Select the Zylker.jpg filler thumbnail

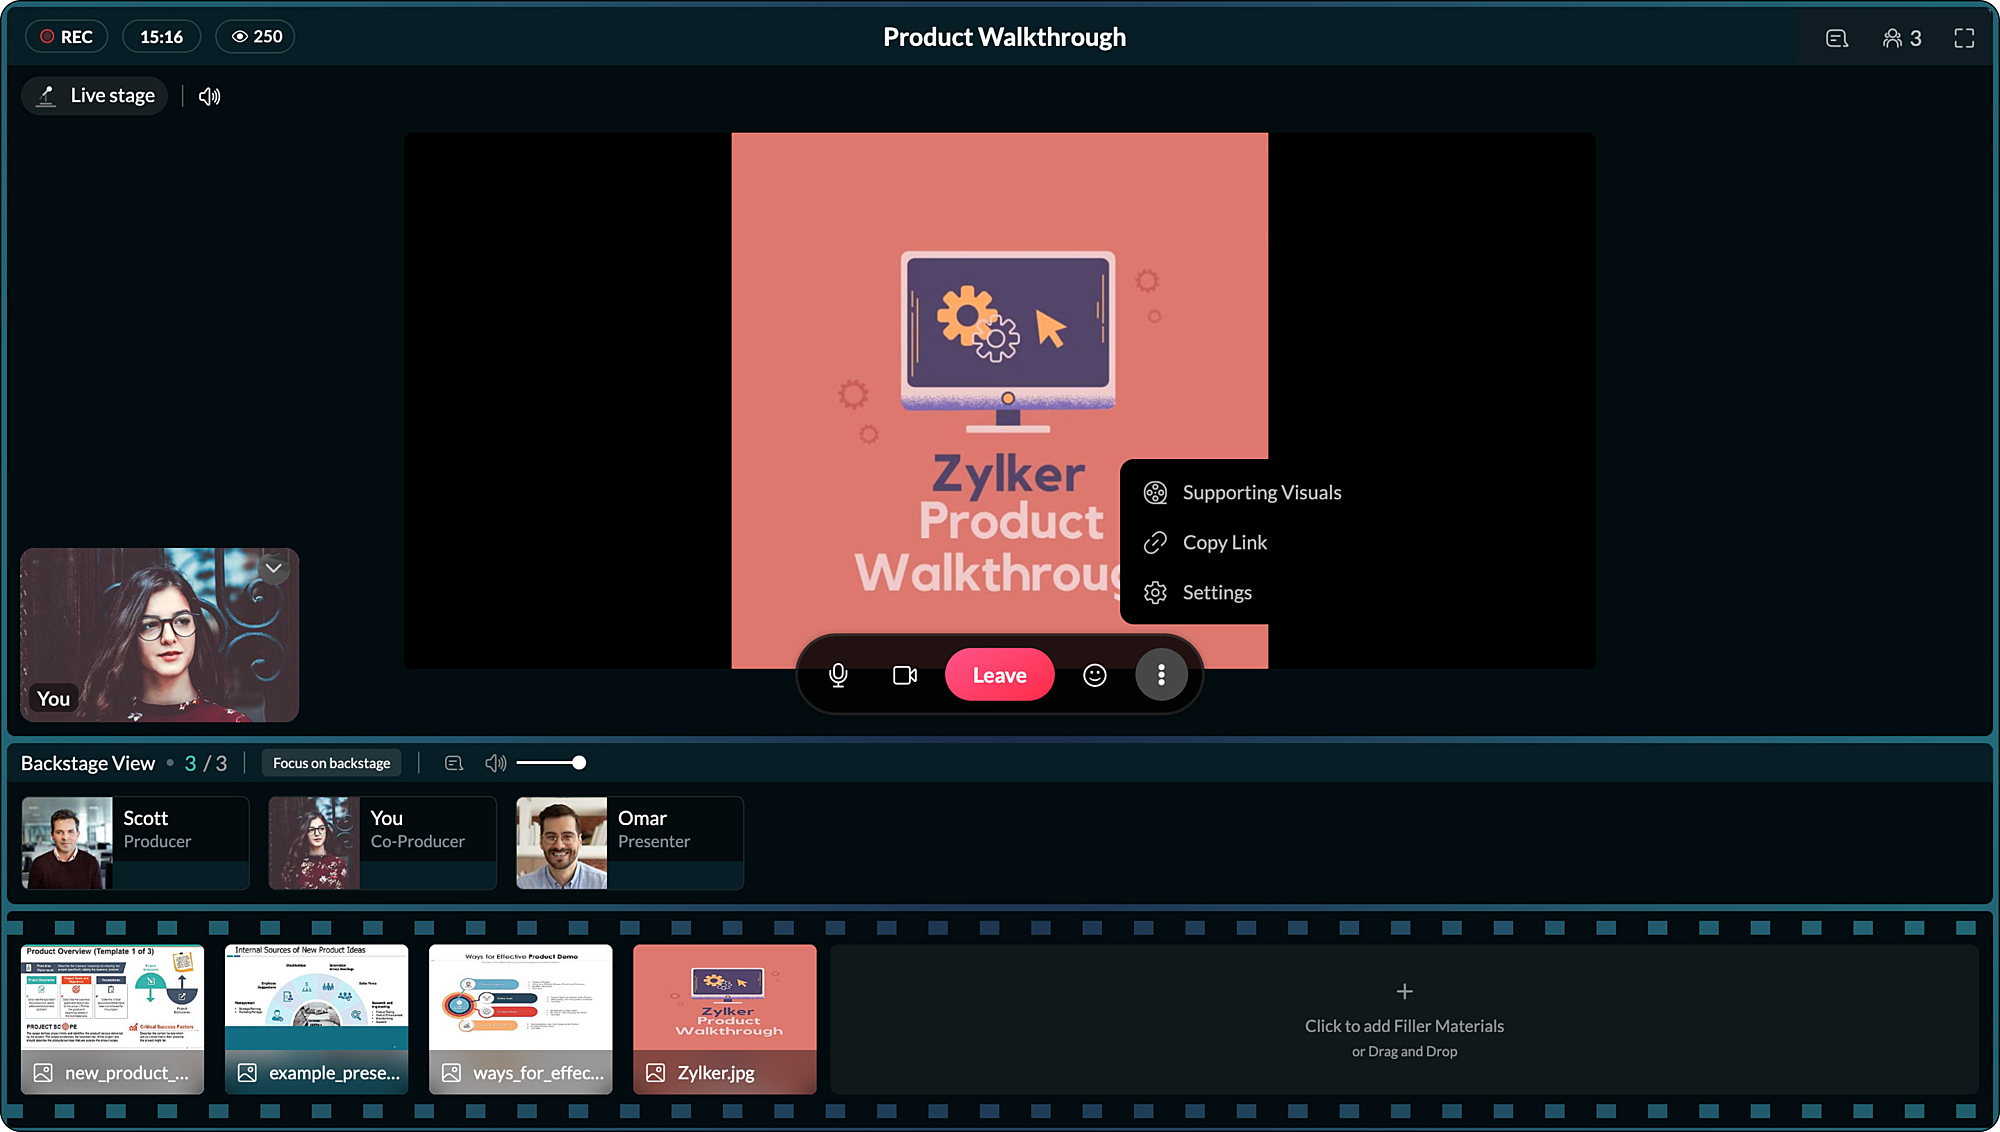click(x=724, y=1019)
